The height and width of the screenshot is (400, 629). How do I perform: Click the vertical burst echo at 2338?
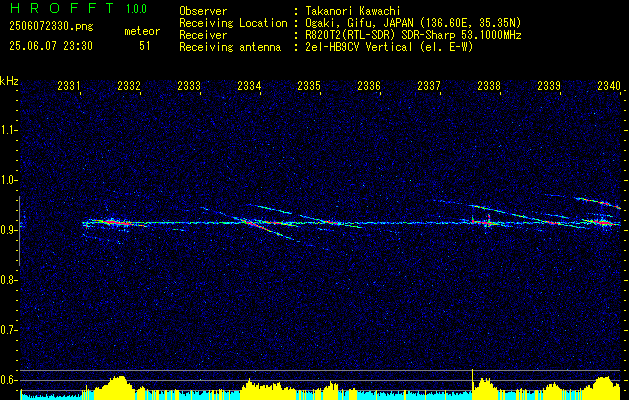488,221
